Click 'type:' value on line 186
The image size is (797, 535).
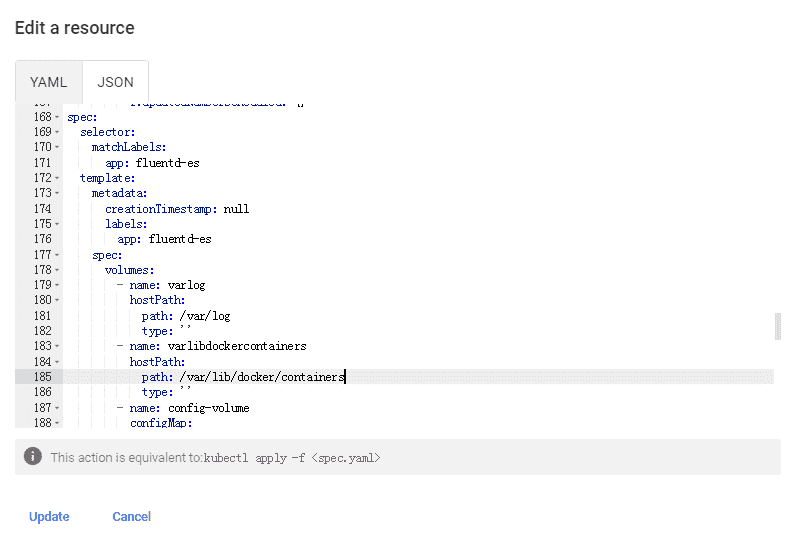(x=185, y=390)
